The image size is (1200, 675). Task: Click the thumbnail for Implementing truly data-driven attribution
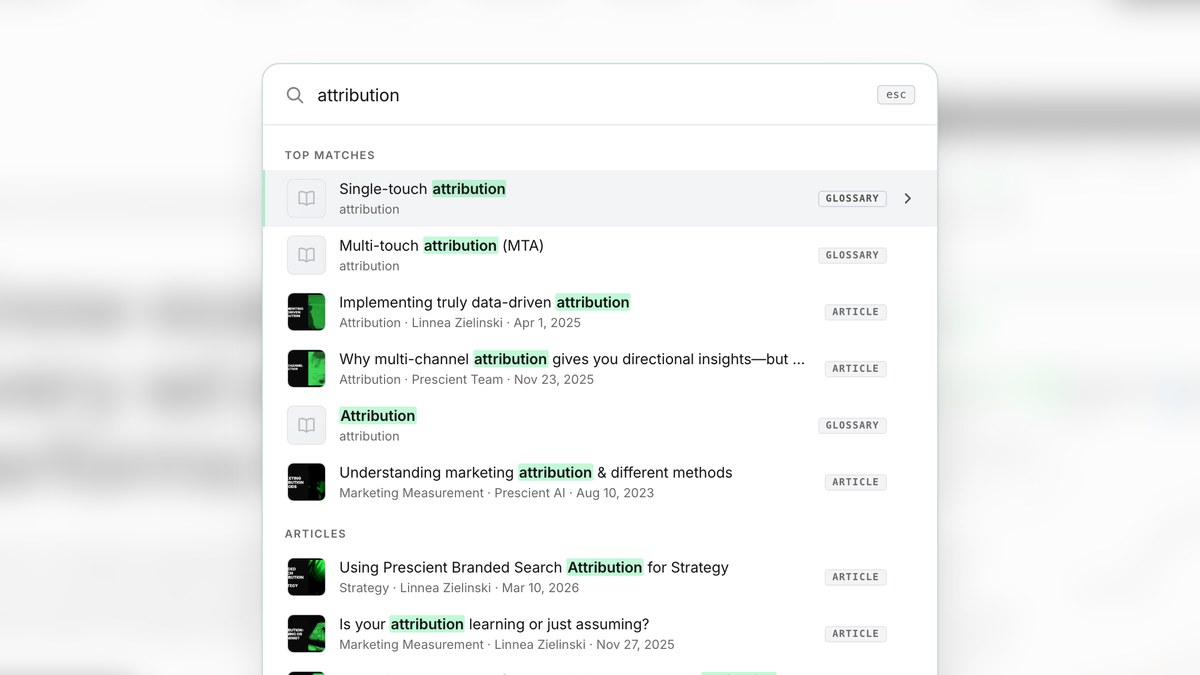pyautogui.click(x=306, y=311)
